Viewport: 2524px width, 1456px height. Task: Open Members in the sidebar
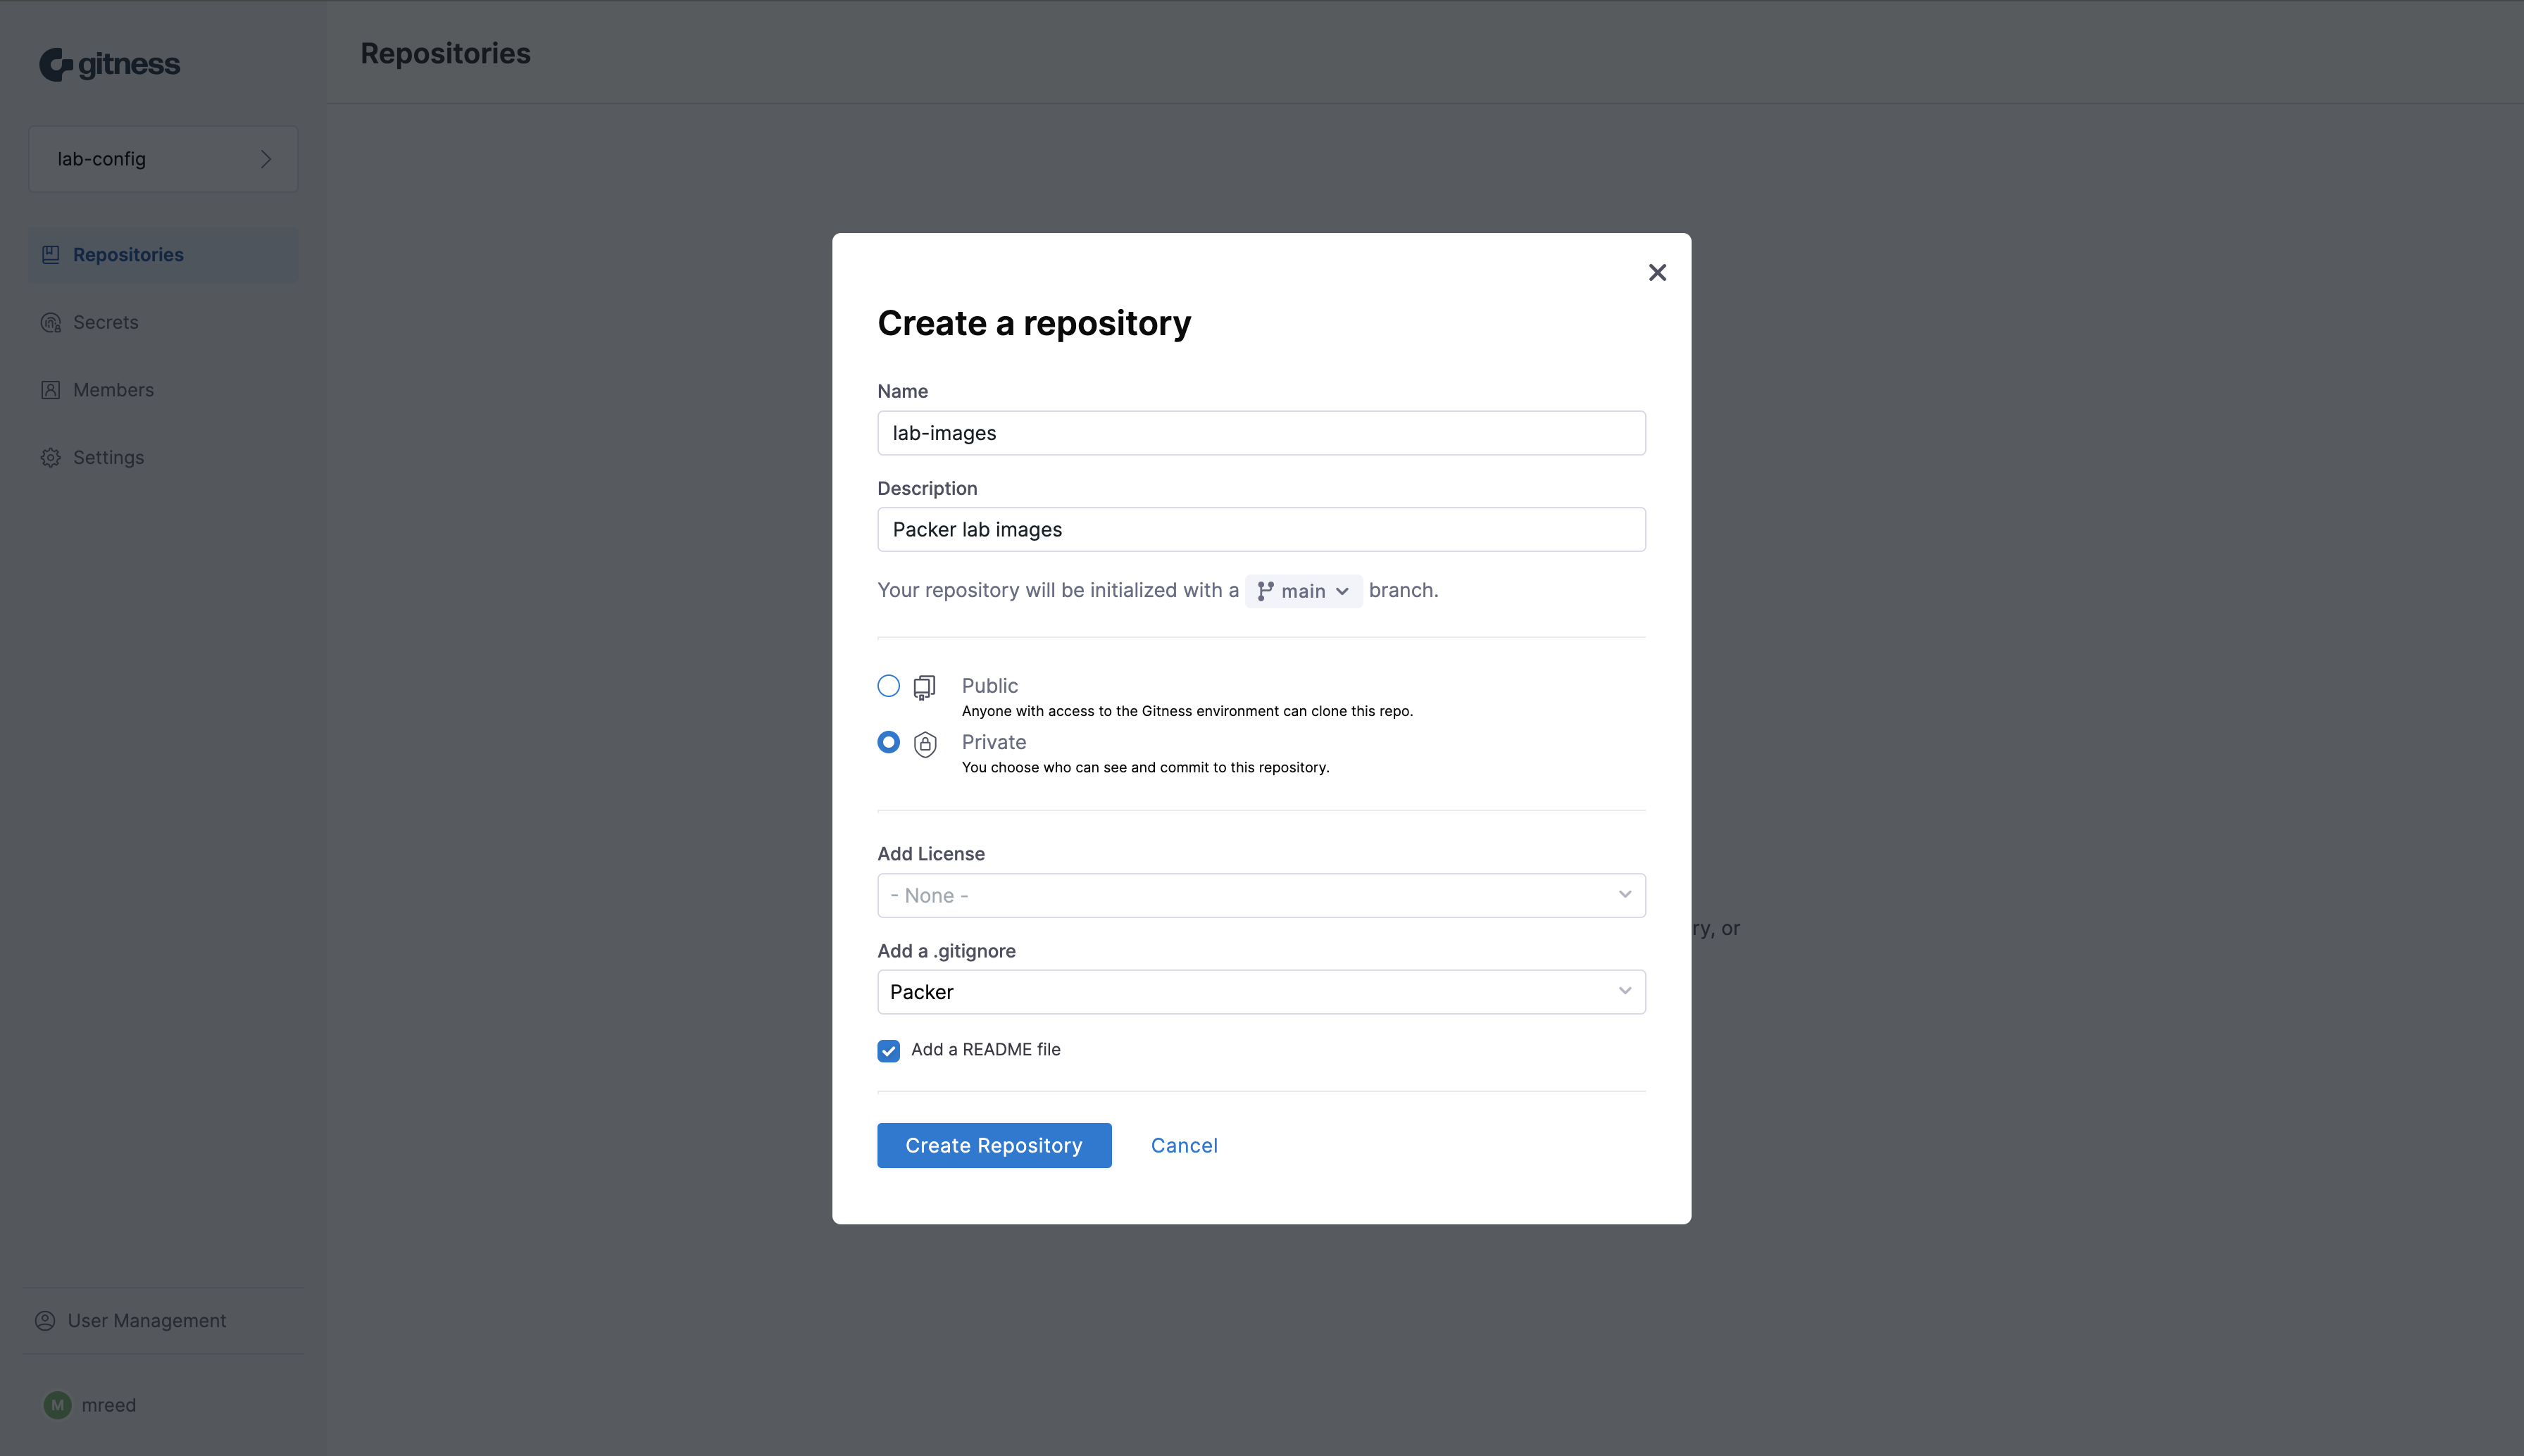point(163,390)
